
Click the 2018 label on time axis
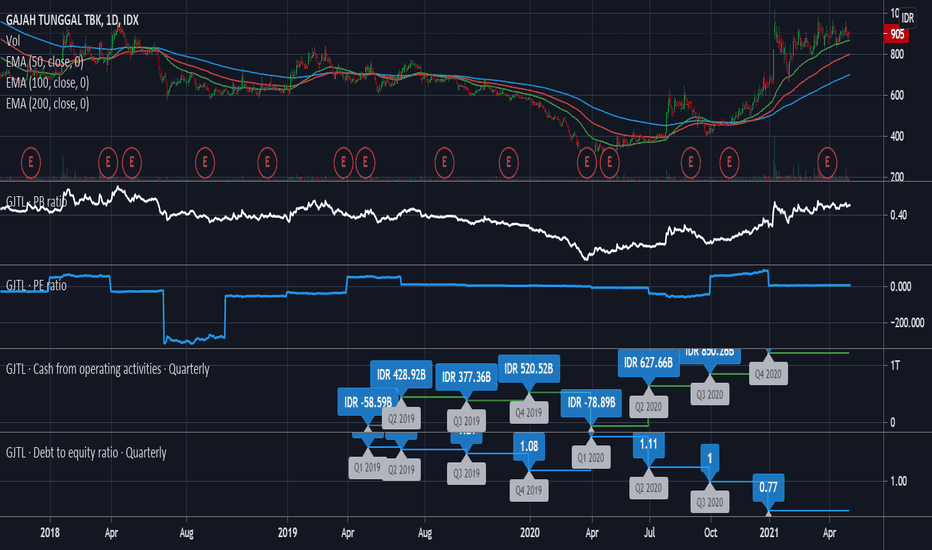coord(50,533)
